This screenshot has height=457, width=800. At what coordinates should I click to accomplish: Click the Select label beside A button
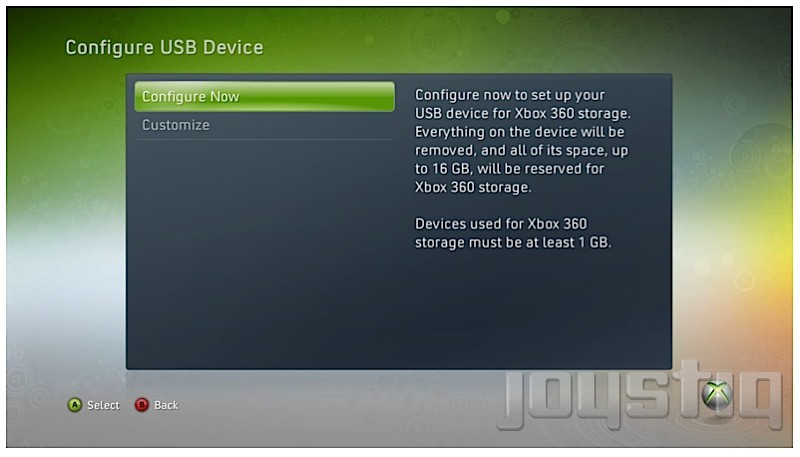(x=103, y=405)
